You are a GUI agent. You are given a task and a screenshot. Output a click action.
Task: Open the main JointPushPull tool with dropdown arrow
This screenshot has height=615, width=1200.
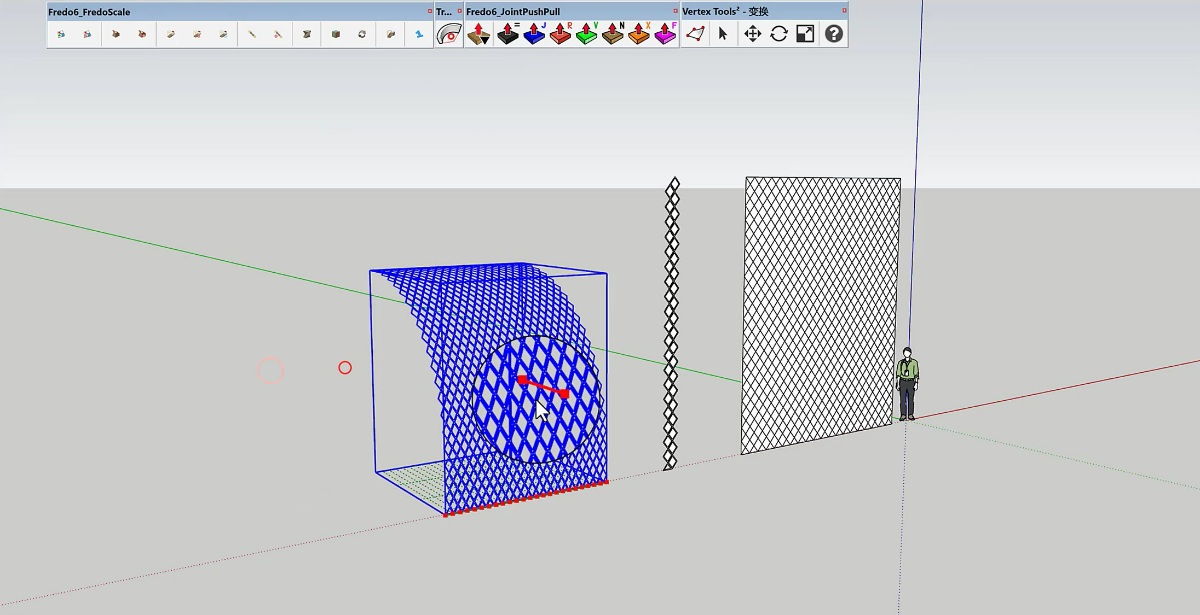479,34
